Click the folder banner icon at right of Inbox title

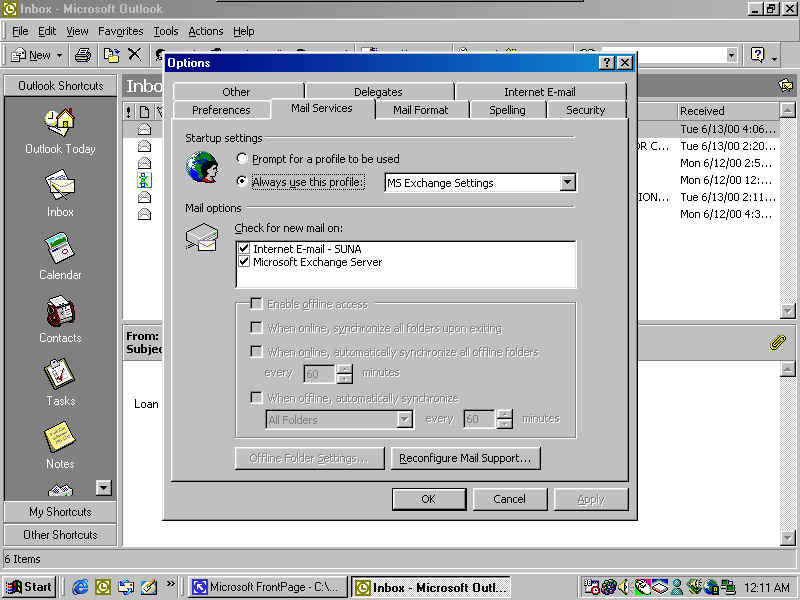(786, 85)
